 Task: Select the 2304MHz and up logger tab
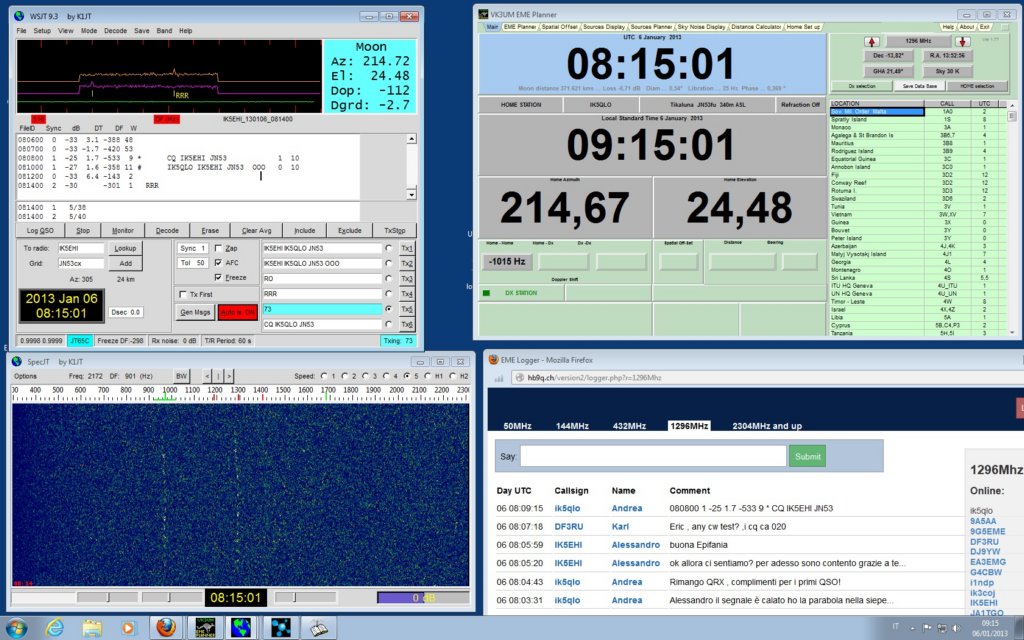pos(767,426)
